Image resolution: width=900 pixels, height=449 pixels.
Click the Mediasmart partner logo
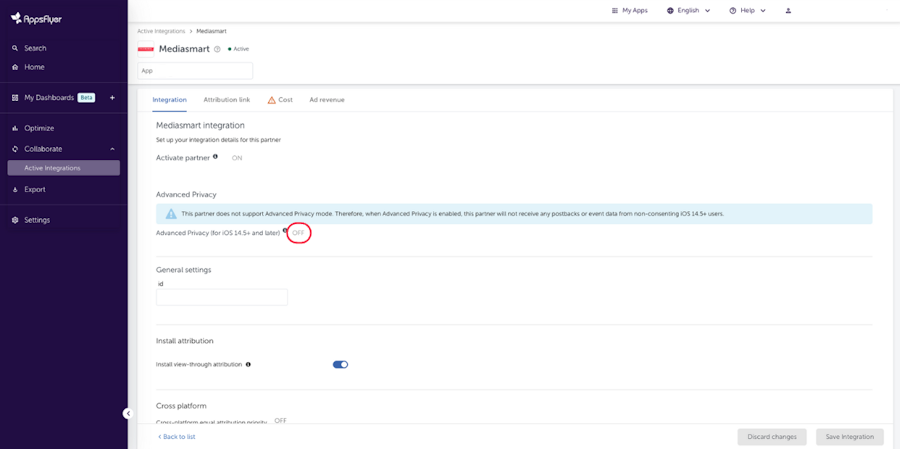point(146,49)
